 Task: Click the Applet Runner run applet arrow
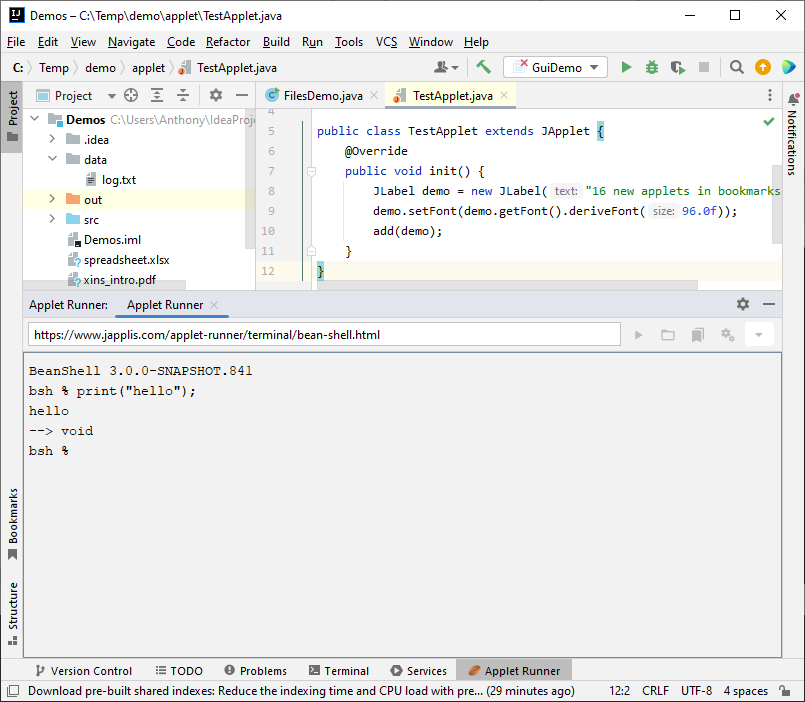pyautogui.click(x=638, y=335)
